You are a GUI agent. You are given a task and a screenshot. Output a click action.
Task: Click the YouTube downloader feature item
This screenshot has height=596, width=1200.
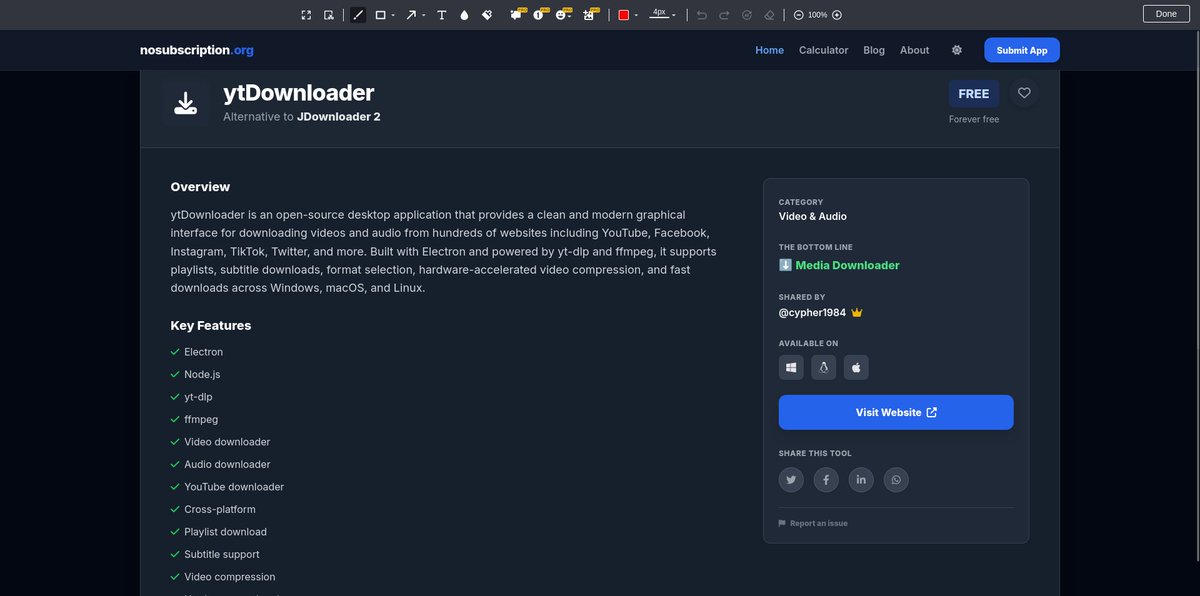pos(228,487)
